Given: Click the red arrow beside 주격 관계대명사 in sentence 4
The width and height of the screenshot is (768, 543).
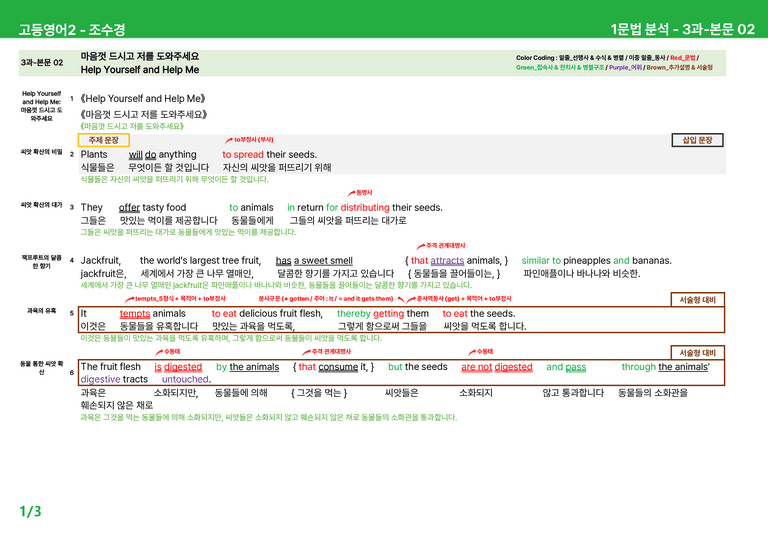Looking at the screenshot, I should pyautogui.click(x=421, y=246).
